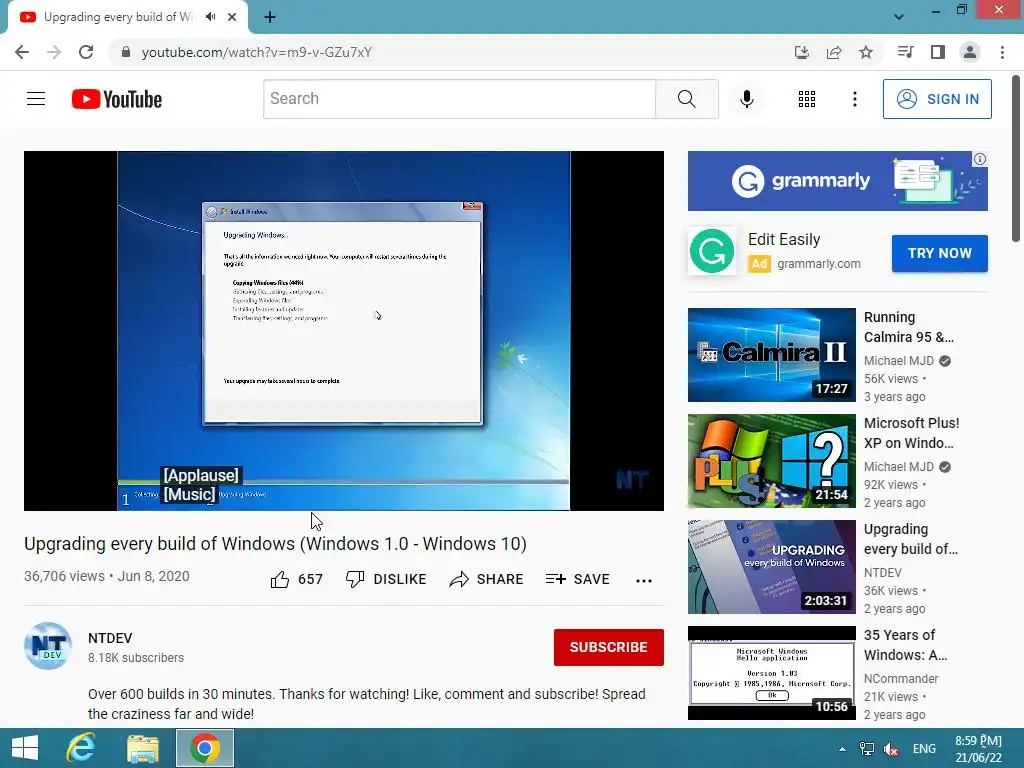Open 35 Years of Windows thumbnail

771,673
